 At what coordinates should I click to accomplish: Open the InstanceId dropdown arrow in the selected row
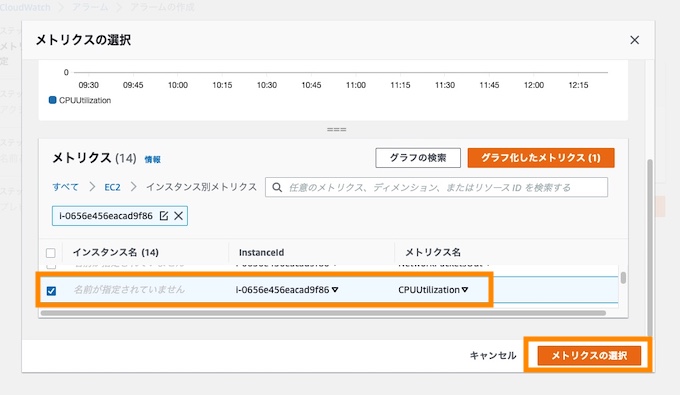(x=335, y=290)
